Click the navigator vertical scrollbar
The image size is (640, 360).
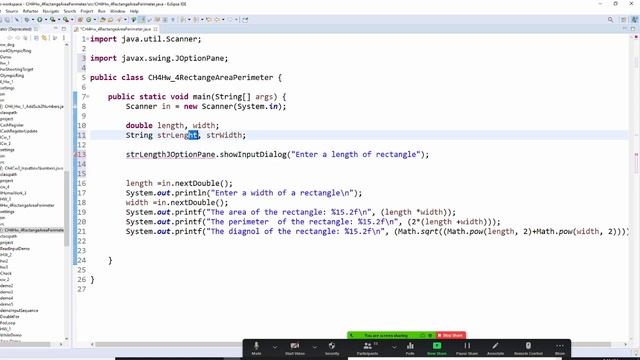tap(67, 208)
